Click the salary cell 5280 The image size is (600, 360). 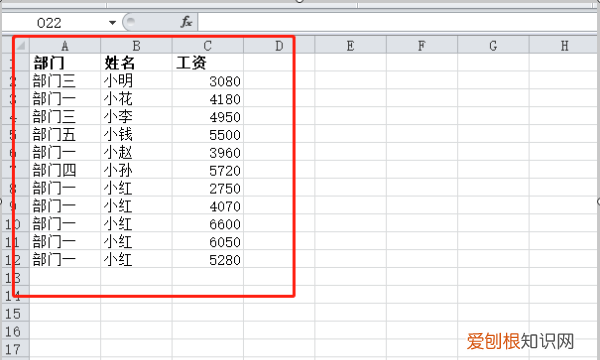point(208,260)
